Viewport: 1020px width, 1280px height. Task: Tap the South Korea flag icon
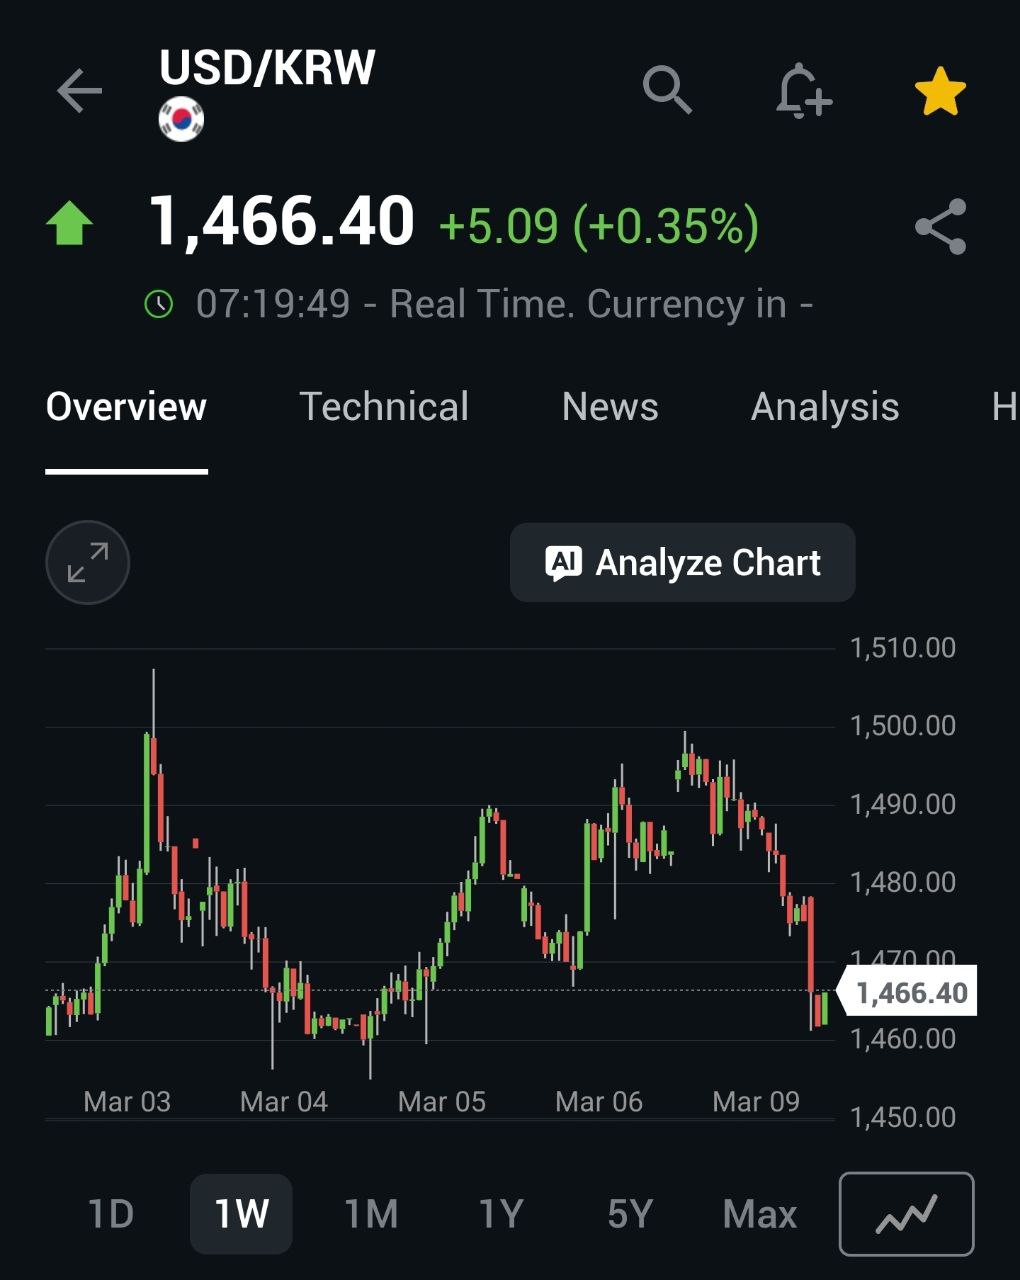(181, 119)
